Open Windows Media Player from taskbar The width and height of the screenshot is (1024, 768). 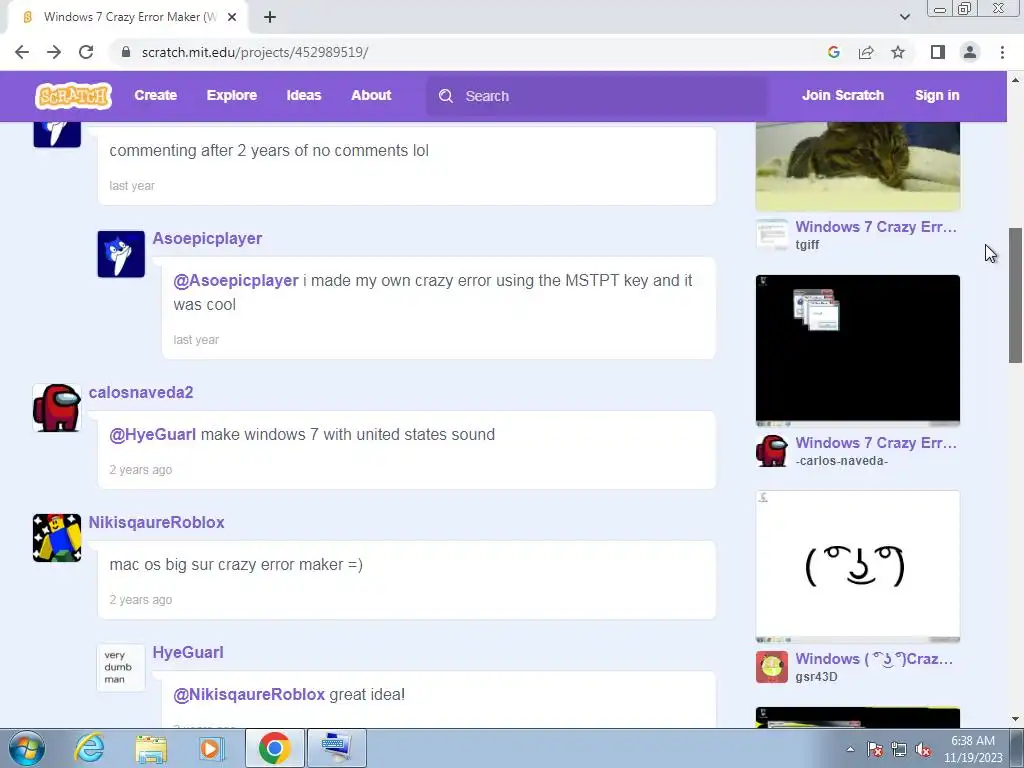[211, 748]
